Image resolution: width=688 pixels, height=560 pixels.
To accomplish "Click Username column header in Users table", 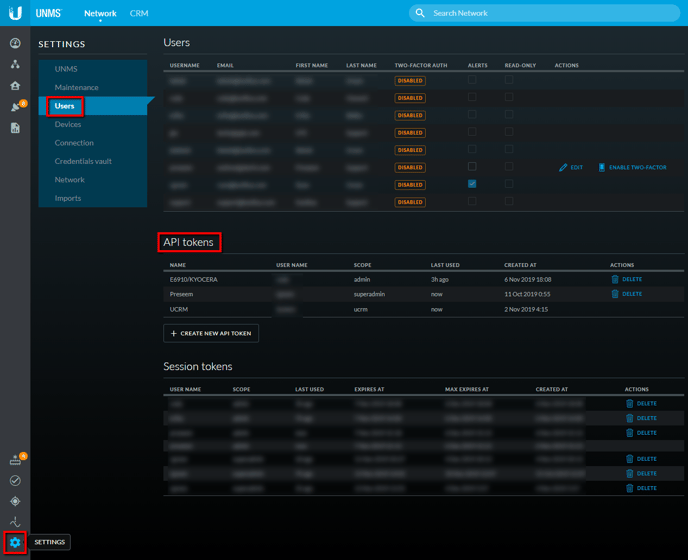I will click(x=185, y=65).
